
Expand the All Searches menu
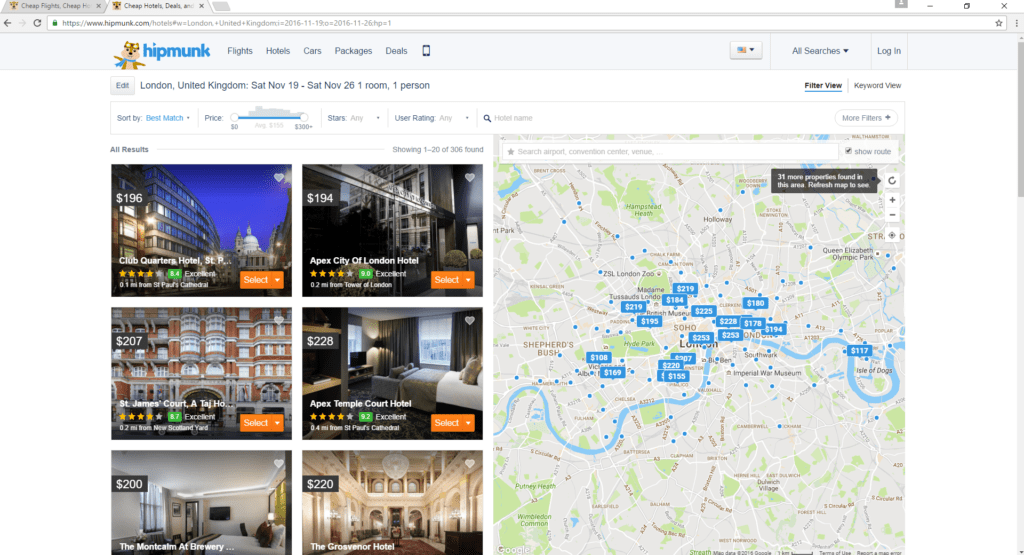click(x=820, y=51)
